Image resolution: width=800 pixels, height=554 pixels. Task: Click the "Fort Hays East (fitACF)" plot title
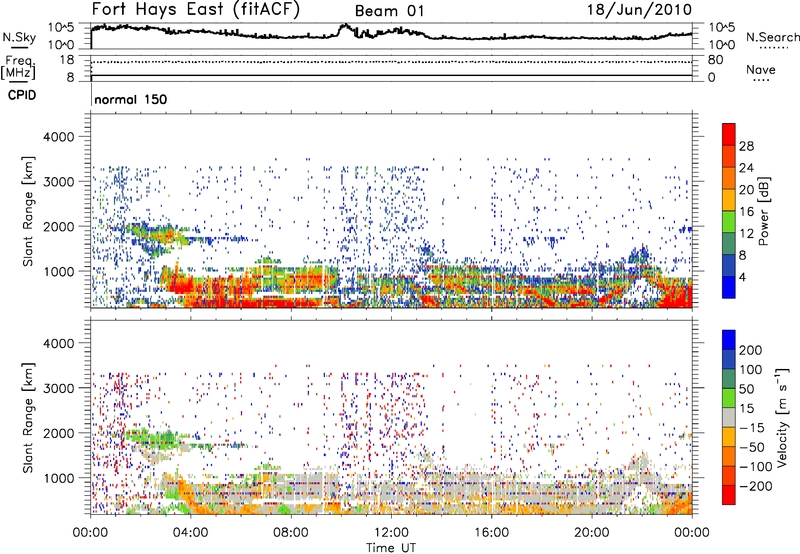pyautogui.click(x=195, y=9)
